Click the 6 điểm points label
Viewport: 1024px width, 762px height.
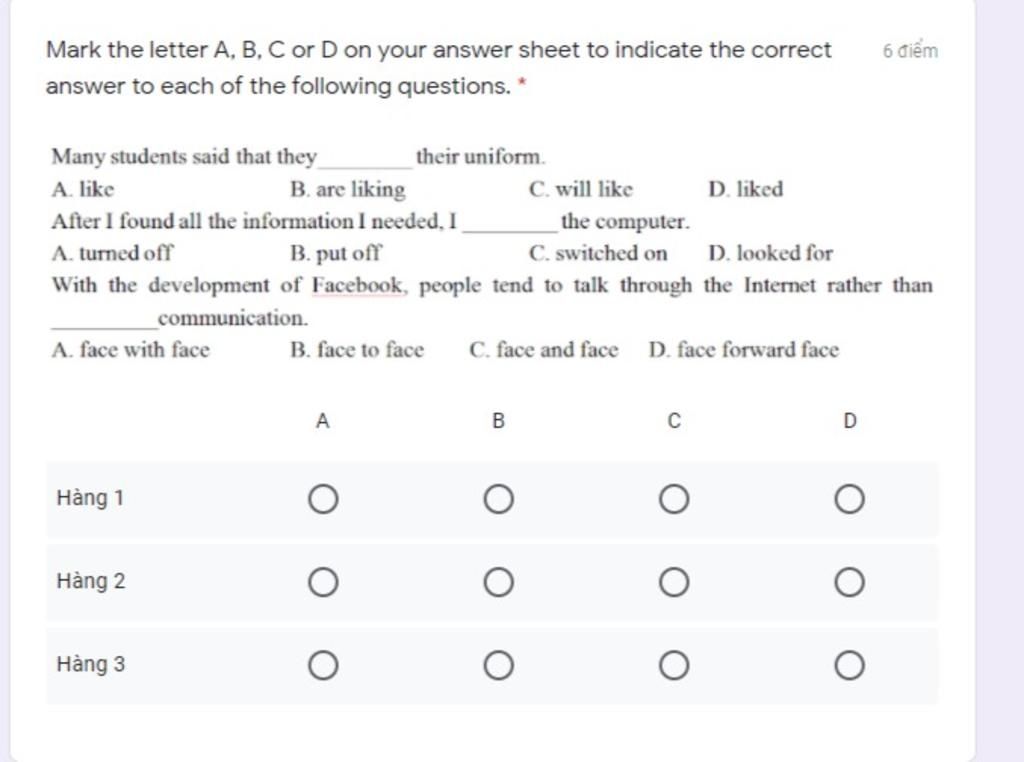pos(910,51)
